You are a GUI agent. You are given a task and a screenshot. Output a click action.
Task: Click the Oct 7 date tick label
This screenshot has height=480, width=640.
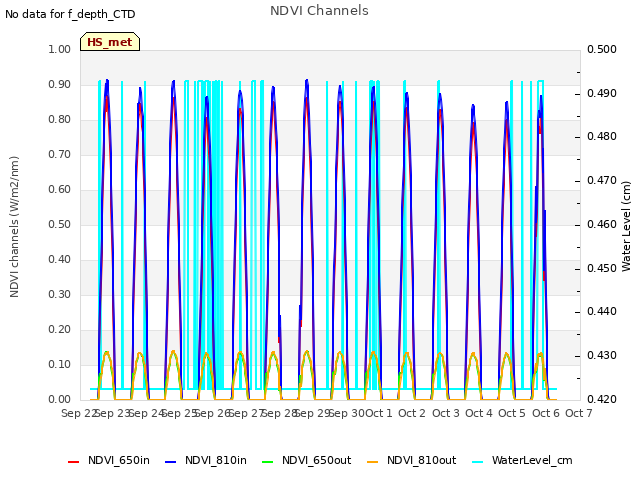579,413
